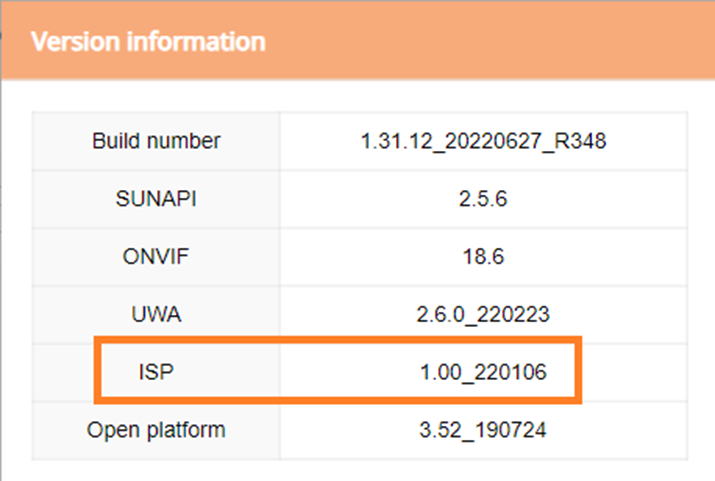Click the blank white area below the table

click(x=360, y=470)
